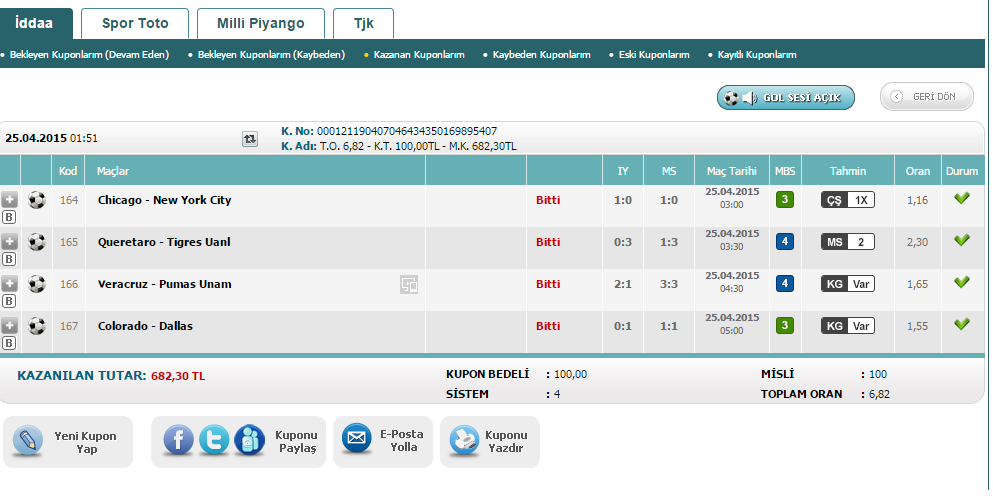Click the MS 2 prediction badge
Viewport: 993px width, 496px height.
[x=848, y=242]
